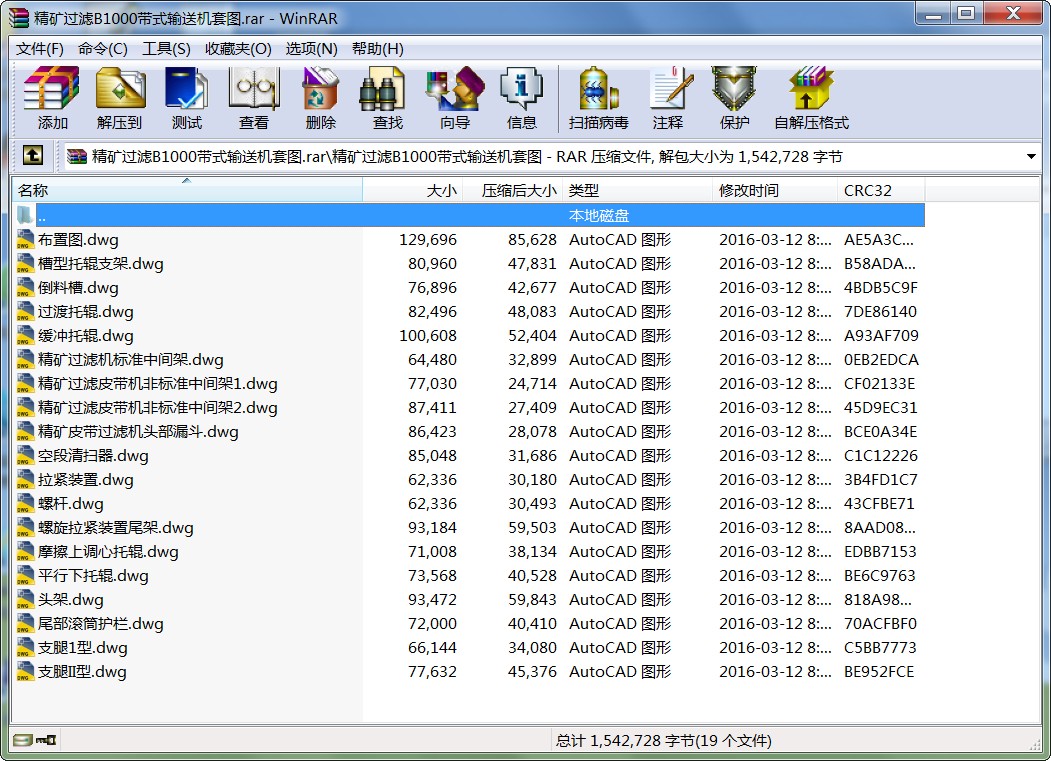This screenshot has width=1051, height=761.
Task: Select the 布置图.dwg file
Action: pyautogui.click(x=78, y=240)
